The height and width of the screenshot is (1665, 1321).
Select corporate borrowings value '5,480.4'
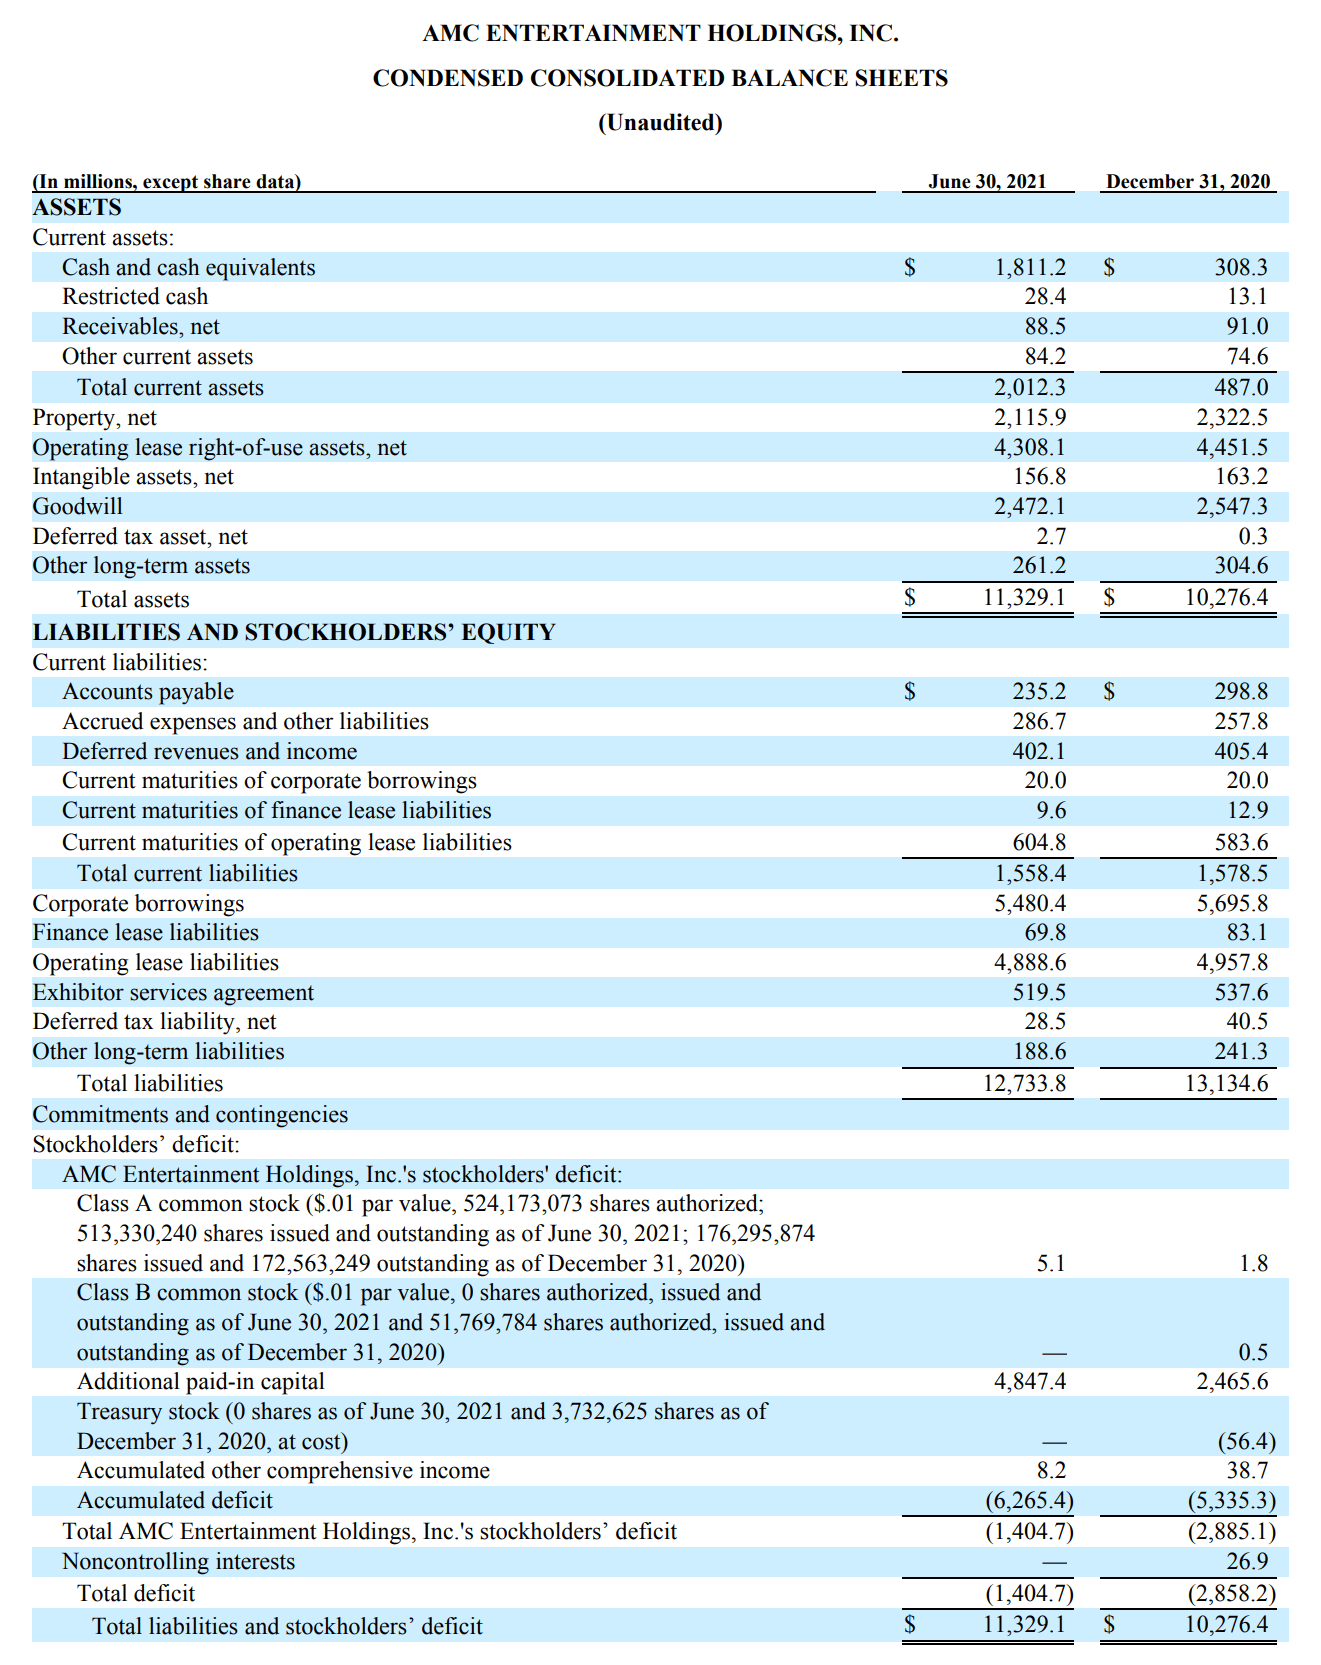[x=1030, y=904]
